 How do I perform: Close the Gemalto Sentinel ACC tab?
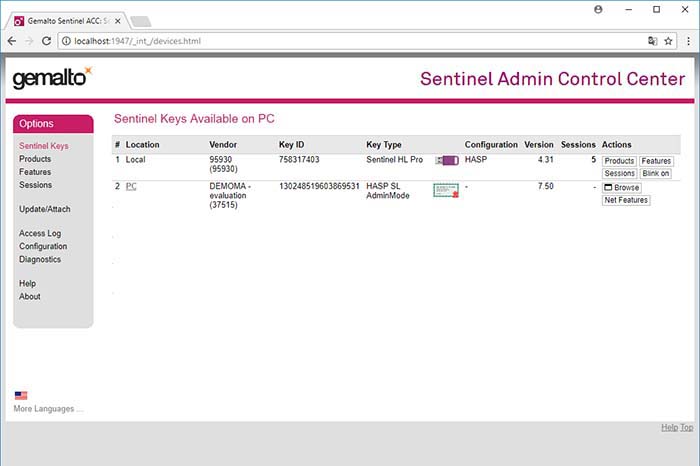click(117, 21)
